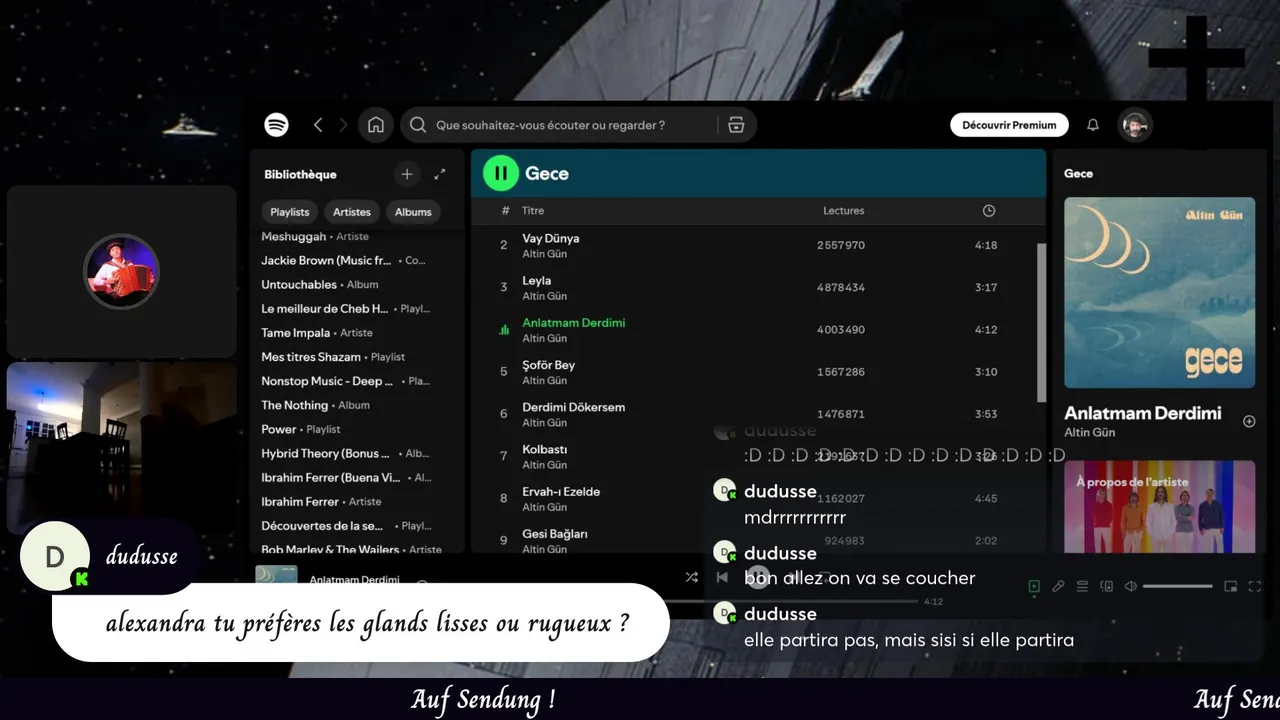Toggle the Now Playing view icon
Screen dimensions: 1280x720
pos(1034,587)
